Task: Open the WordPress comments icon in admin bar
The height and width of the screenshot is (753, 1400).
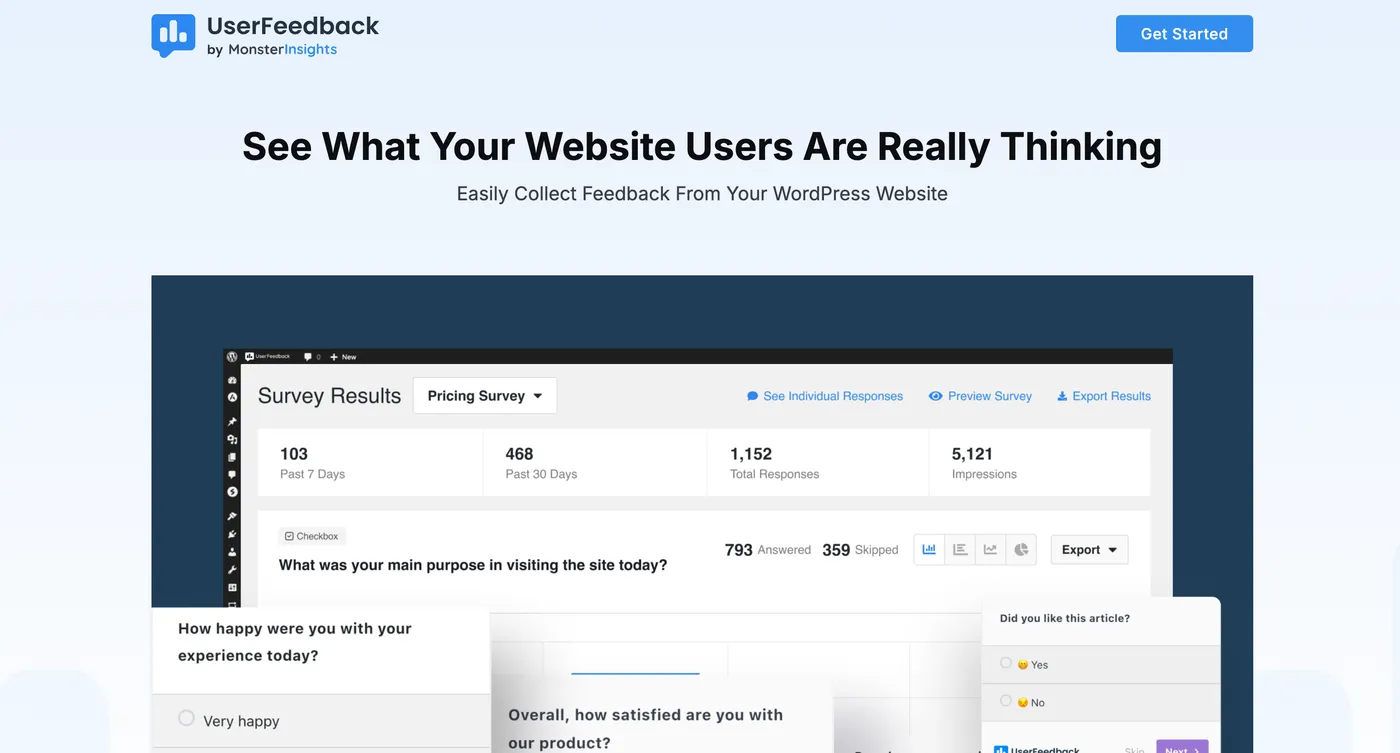Action: click(307, 356)
